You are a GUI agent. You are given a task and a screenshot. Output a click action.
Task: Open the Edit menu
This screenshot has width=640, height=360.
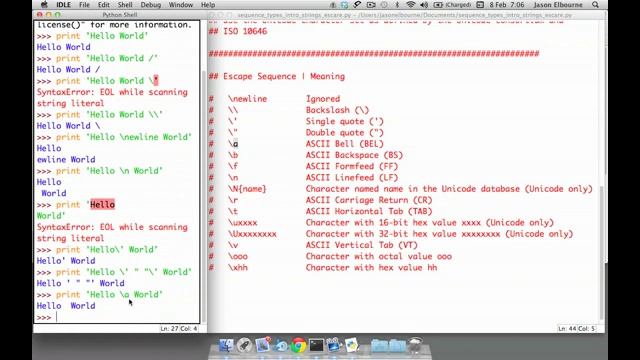104,5
